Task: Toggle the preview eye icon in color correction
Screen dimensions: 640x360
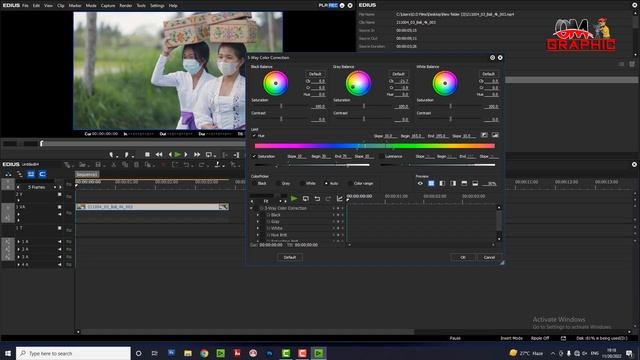Action: (420, 183)
